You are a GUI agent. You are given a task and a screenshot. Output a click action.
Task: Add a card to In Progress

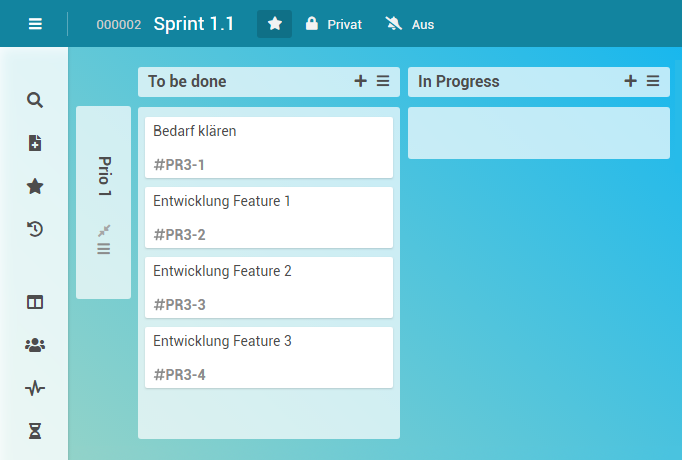[x=630, y=81]
